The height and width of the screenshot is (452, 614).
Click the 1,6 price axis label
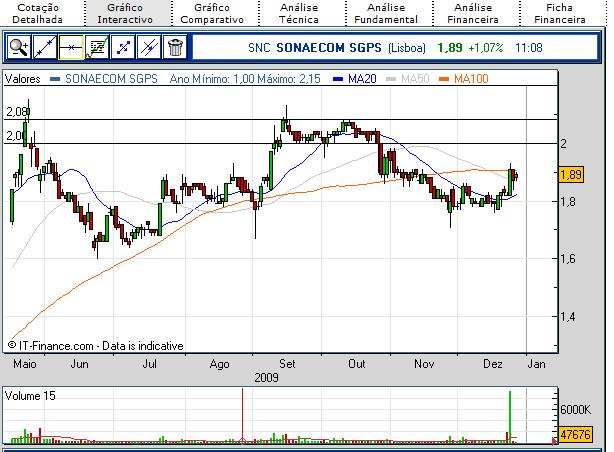[x=568, y=259]
